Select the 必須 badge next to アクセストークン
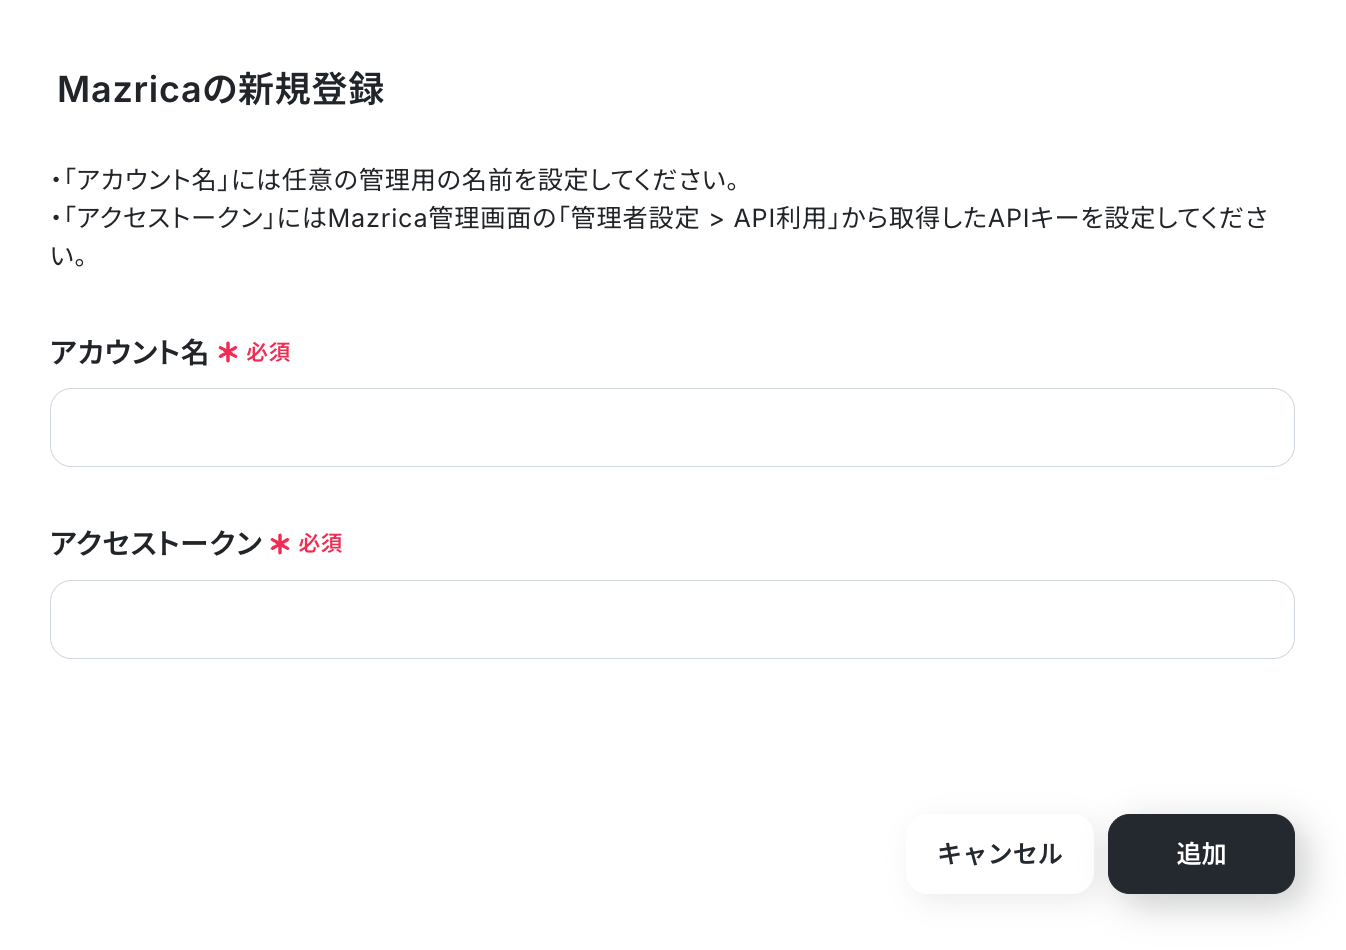This screenshot has height=950, width=1346. click(320, 544)
